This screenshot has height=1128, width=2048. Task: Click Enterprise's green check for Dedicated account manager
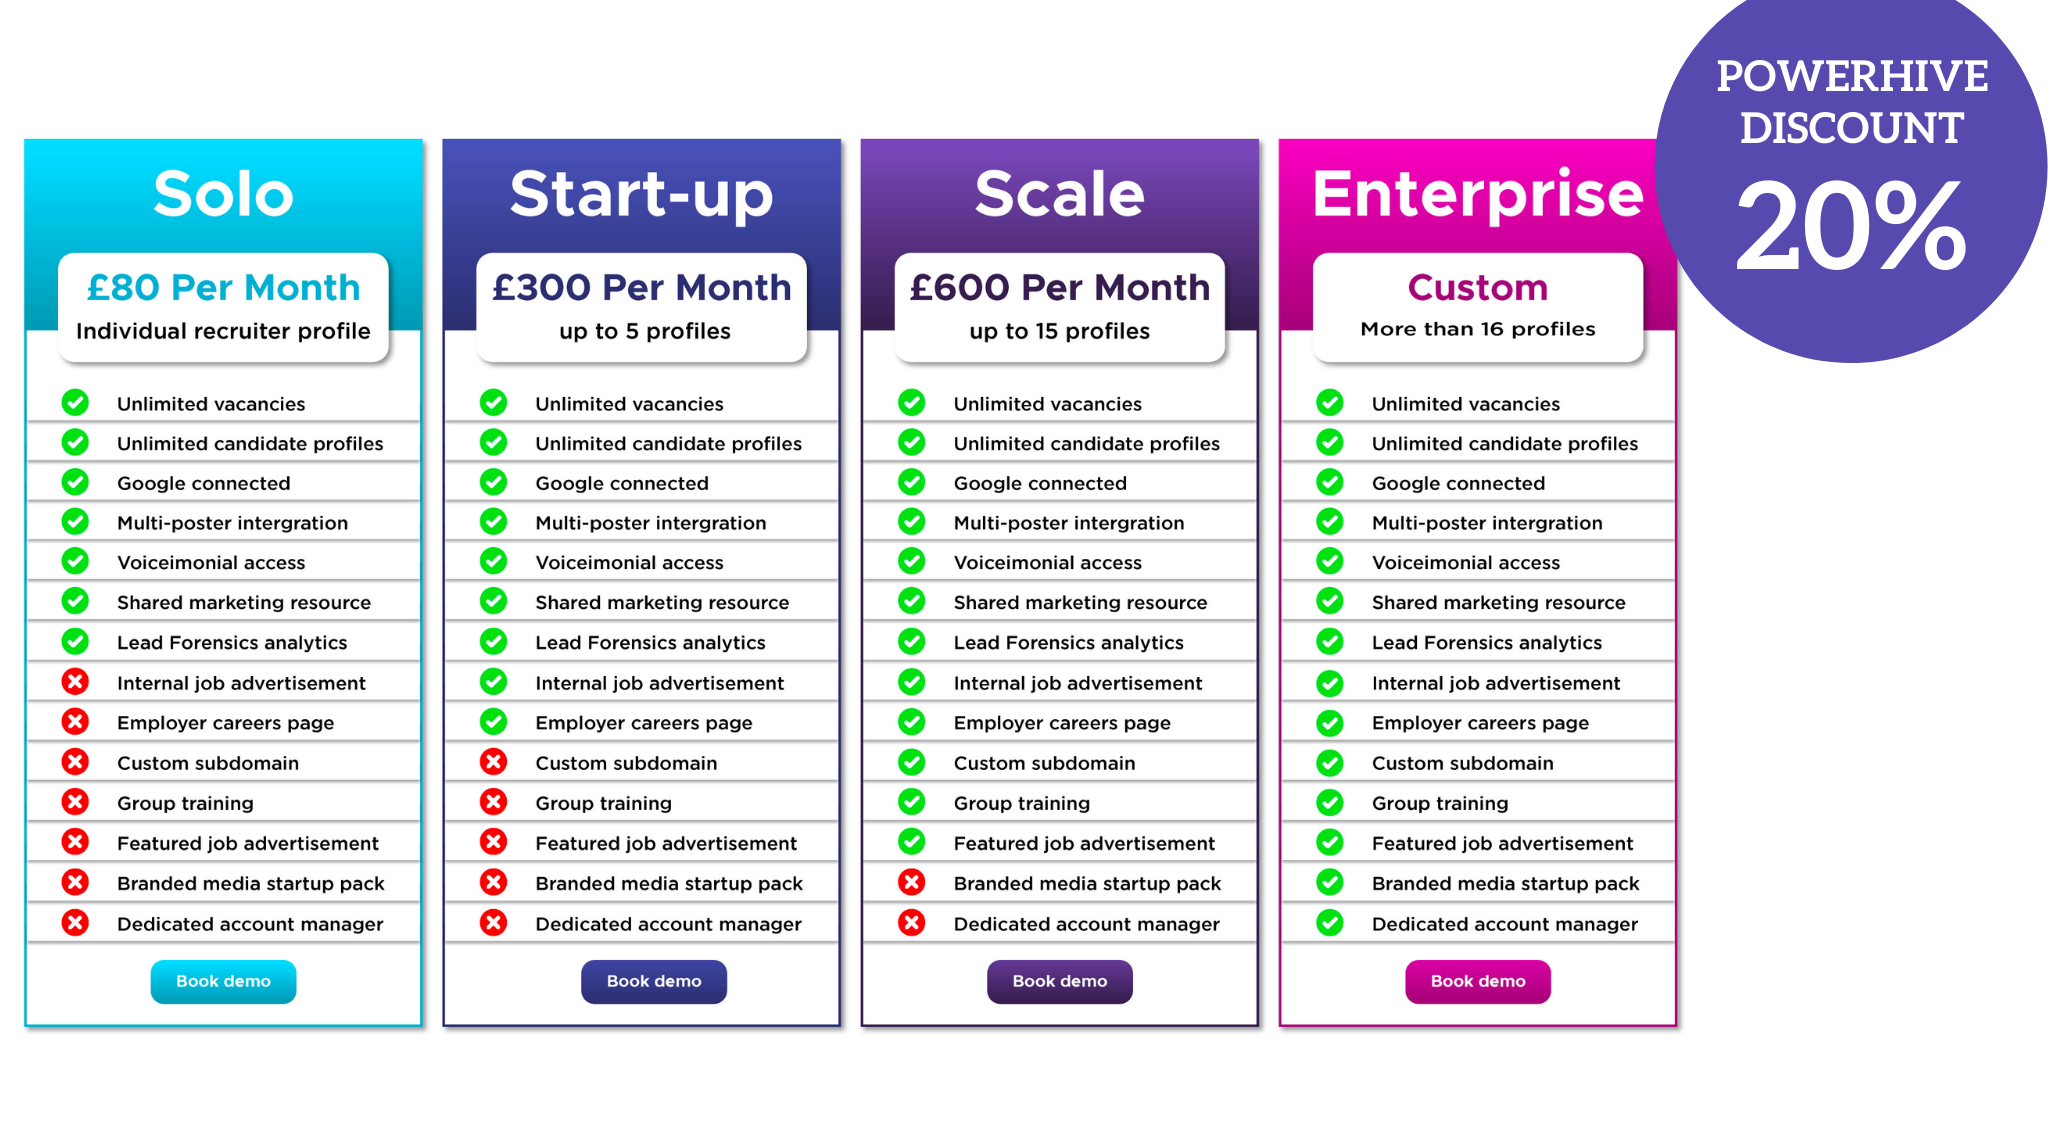[1329, 923]
